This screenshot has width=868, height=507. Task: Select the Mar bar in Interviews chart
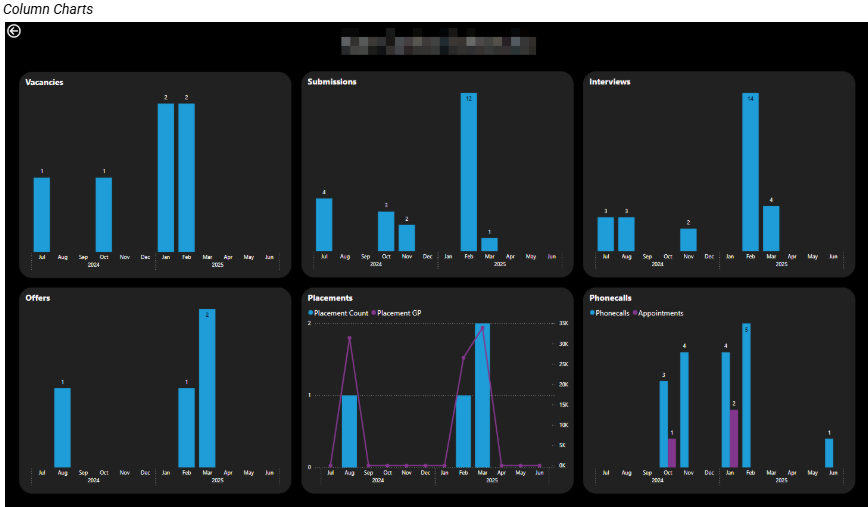[771, 229]
